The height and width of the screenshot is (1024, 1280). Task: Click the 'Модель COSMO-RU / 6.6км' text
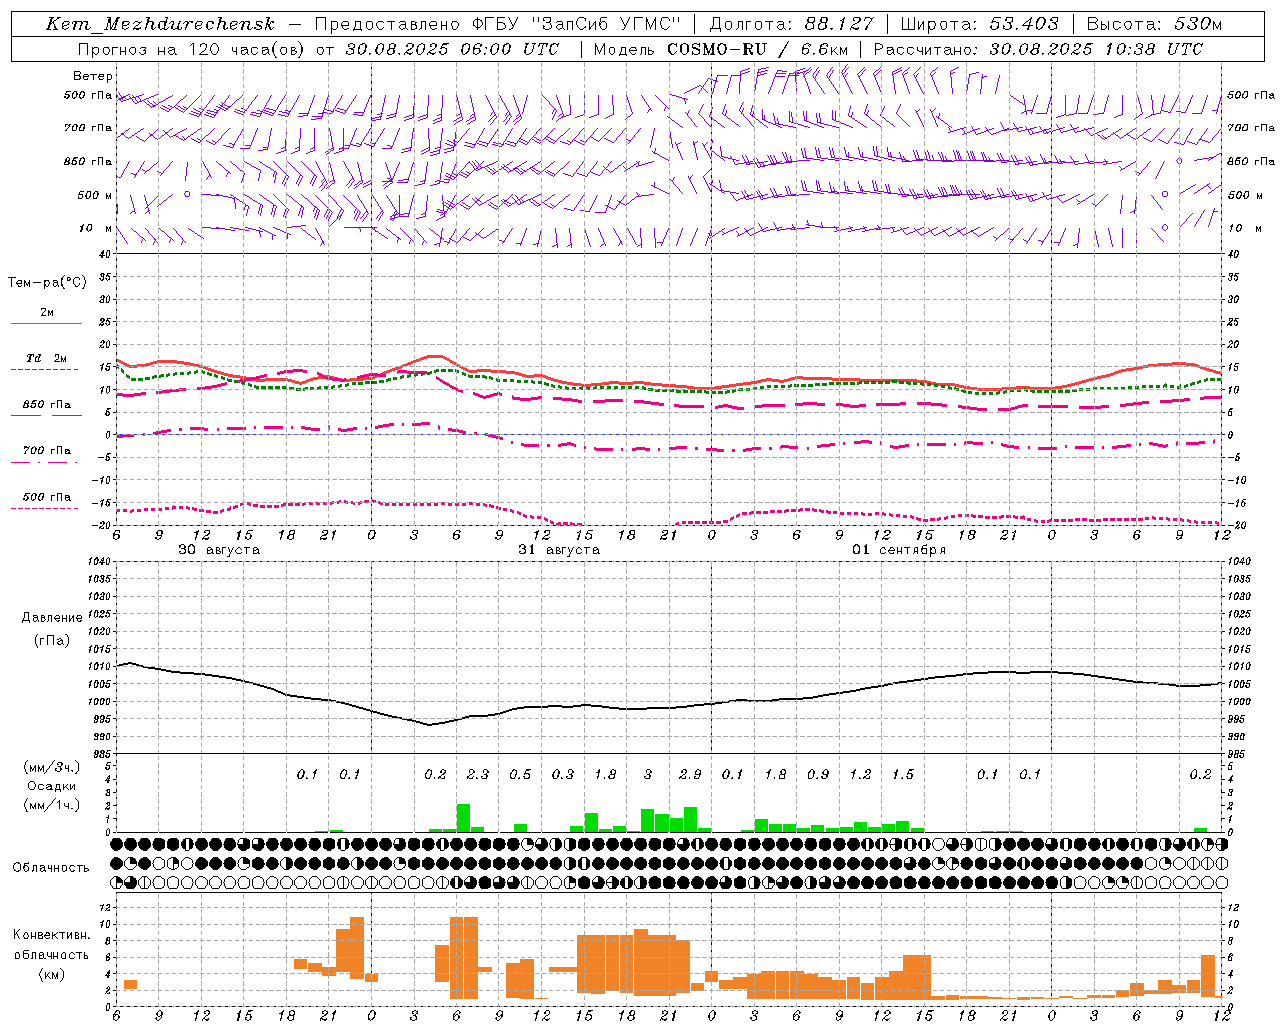click(x=721, y=49)
